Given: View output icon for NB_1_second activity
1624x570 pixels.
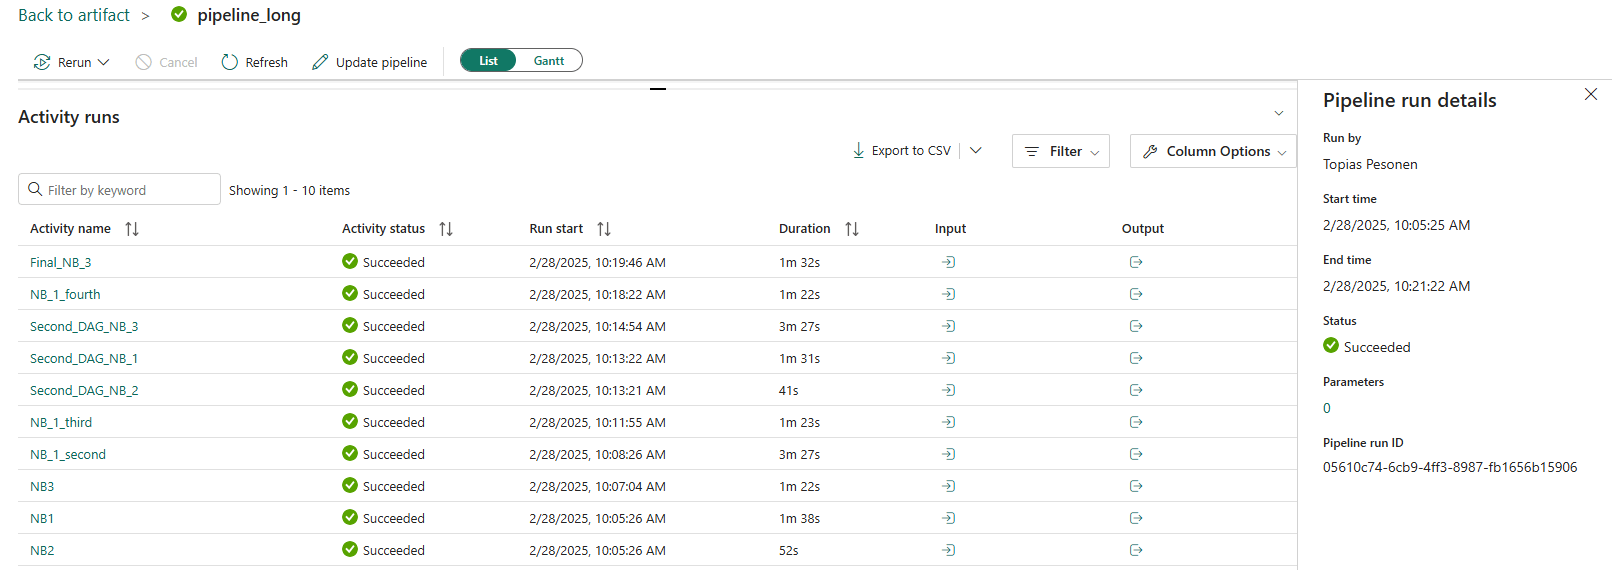Looking at the screenshot, I should pos(1135,454).
